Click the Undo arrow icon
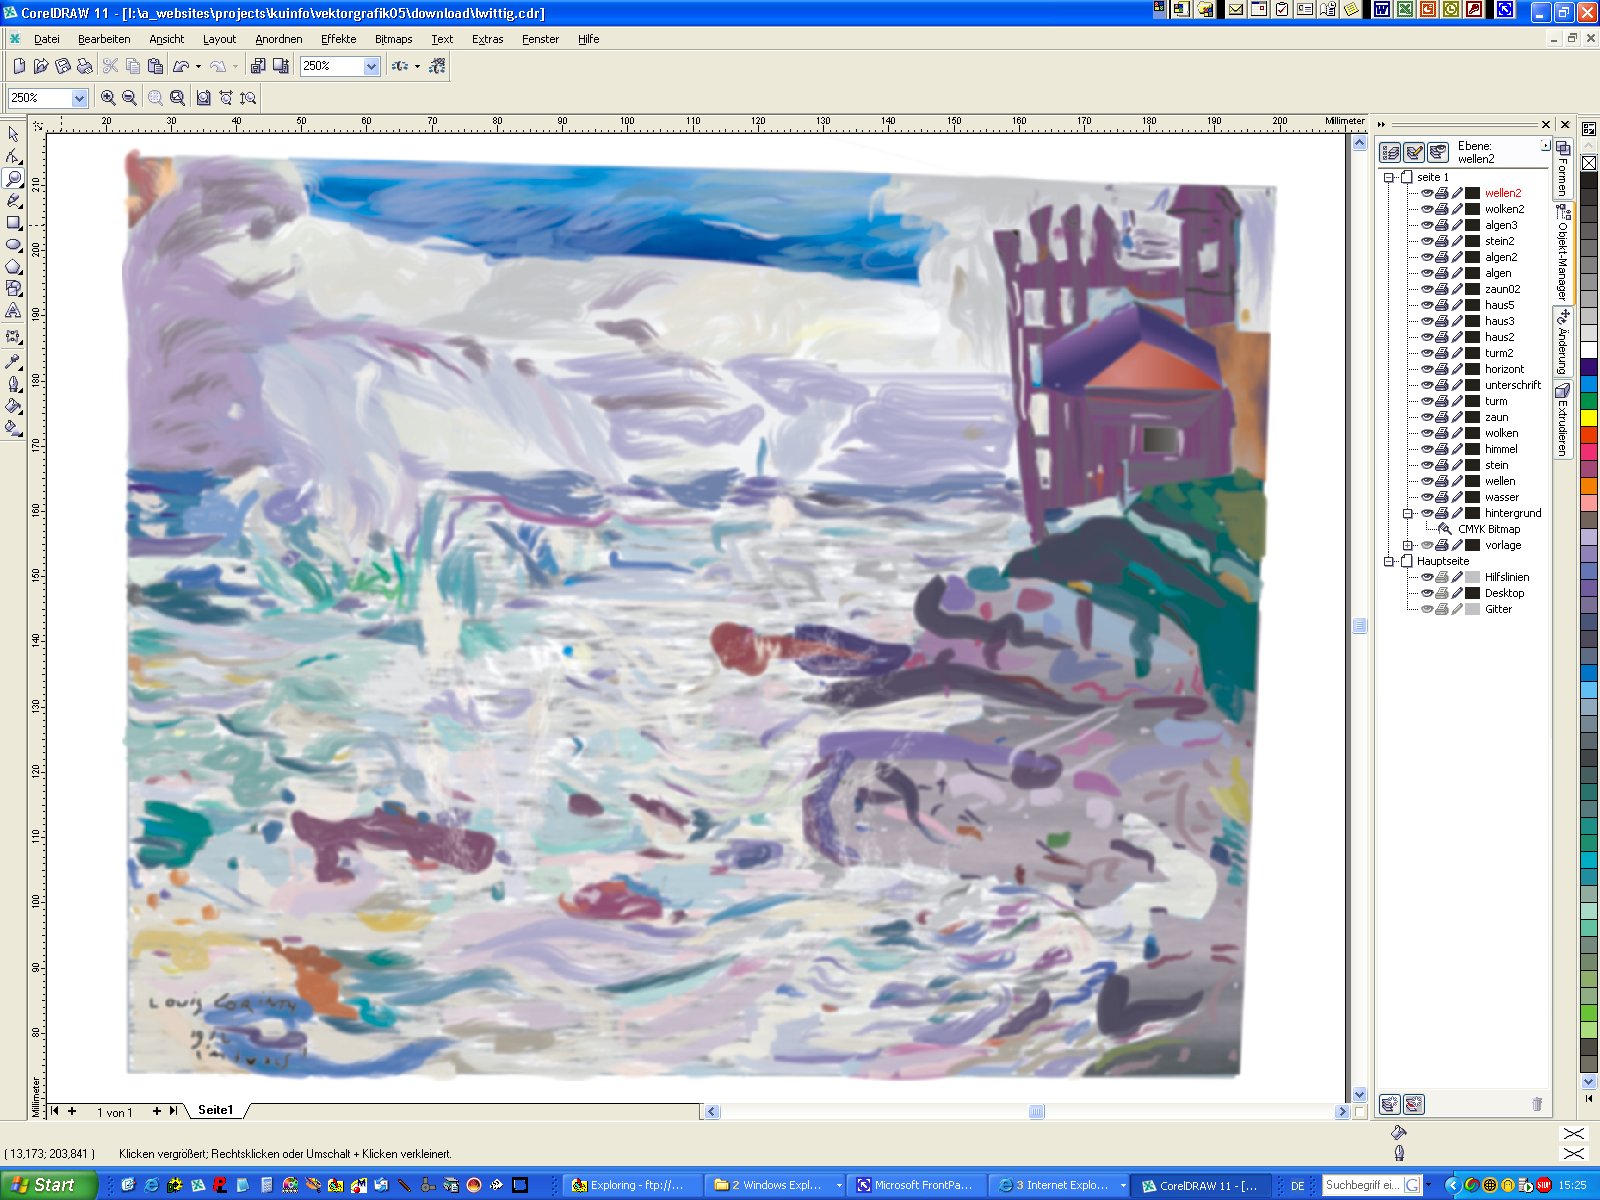This screenshot has height=1200, width=1600. coord(181,66)
